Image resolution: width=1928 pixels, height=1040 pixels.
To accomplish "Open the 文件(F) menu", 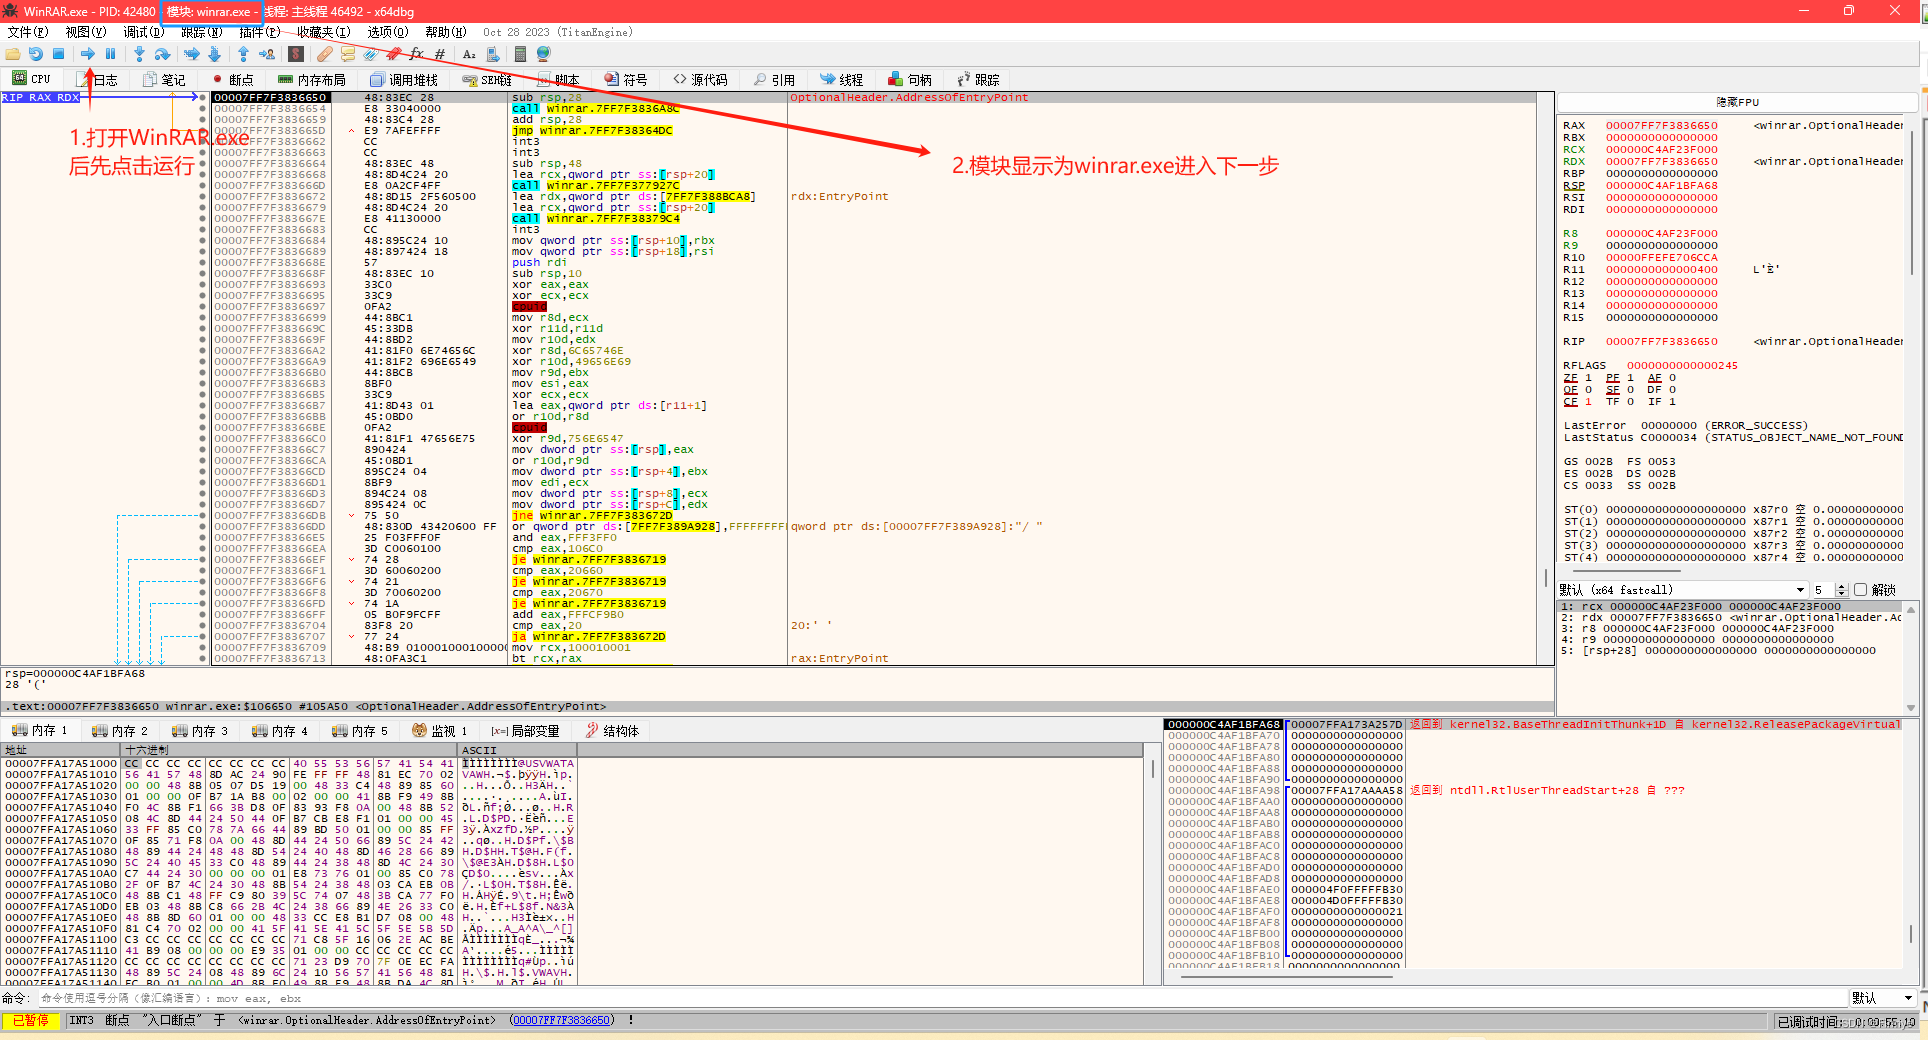I will click(28, 32).
